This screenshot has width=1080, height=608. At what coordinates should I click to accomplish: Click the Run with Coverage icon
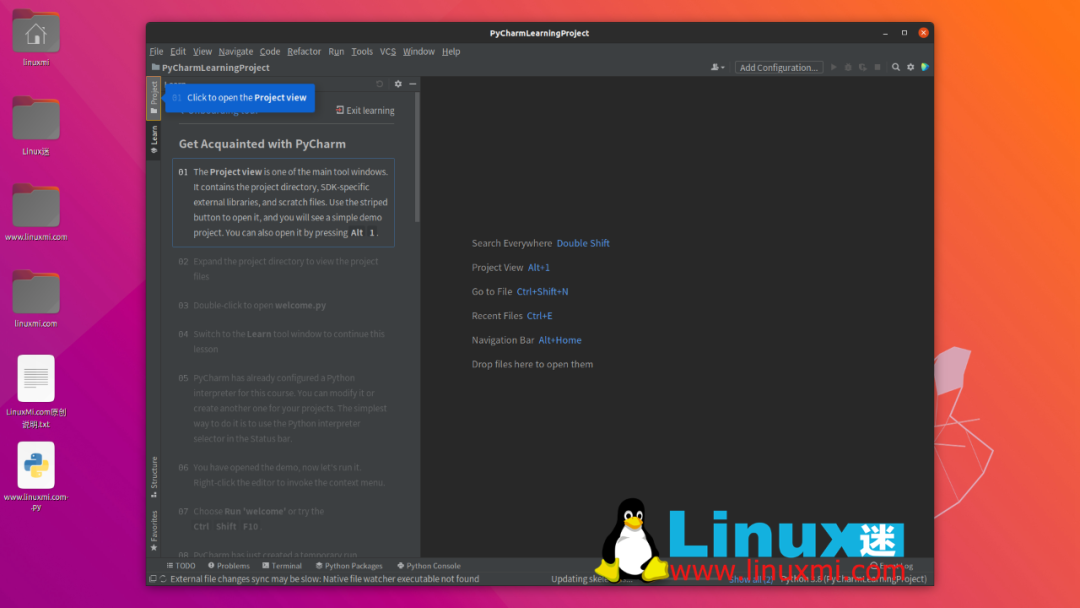[x=862, y=67]
